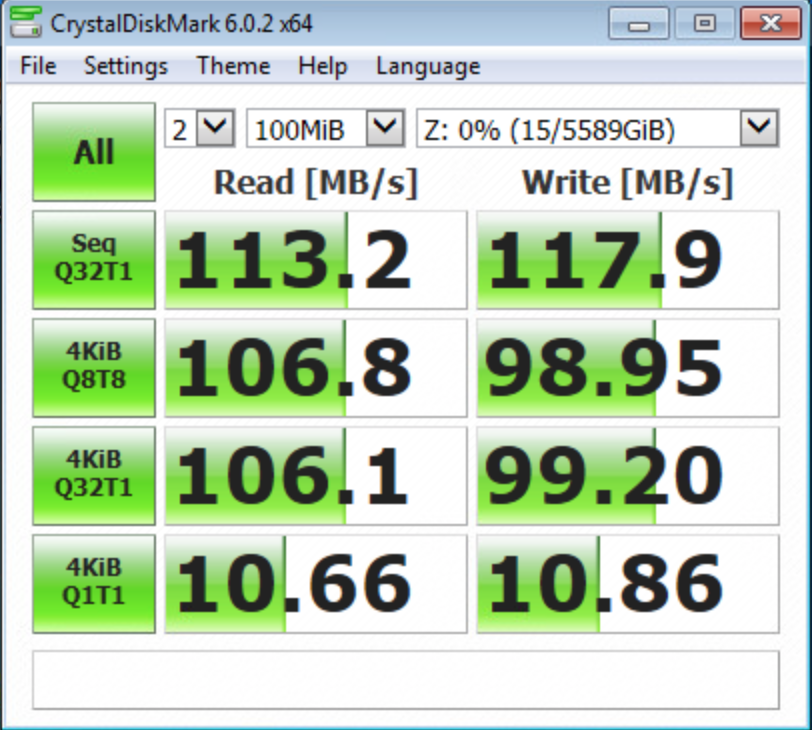812x730 pixels.
Task: Minimize the CrystalDiskMark window
Action: point(639,23)
